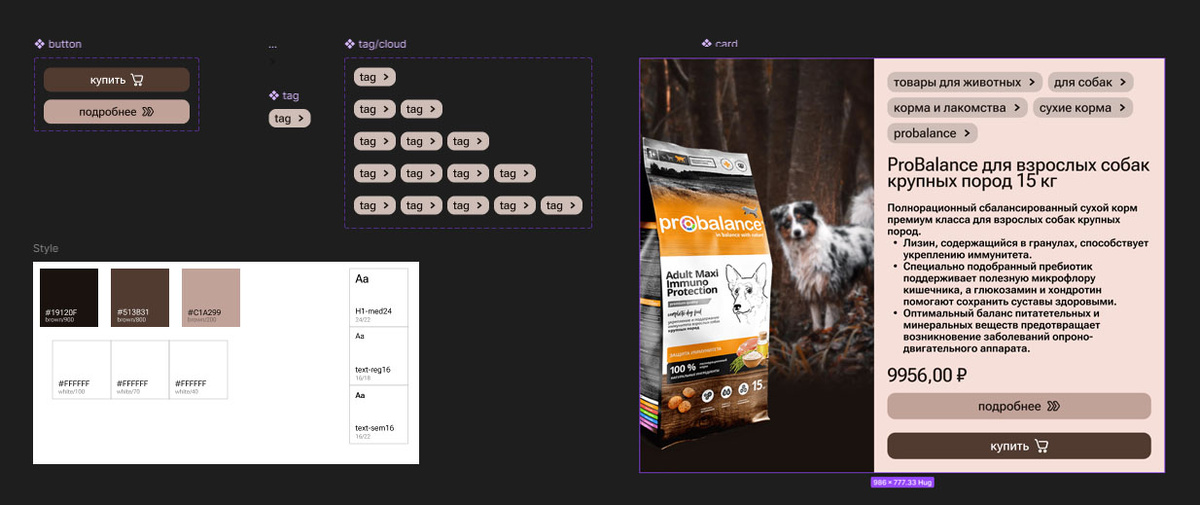
Task: Select the "корма и лакомства" tag in the card
Action: pyautogui.click(x=958, y=107)
